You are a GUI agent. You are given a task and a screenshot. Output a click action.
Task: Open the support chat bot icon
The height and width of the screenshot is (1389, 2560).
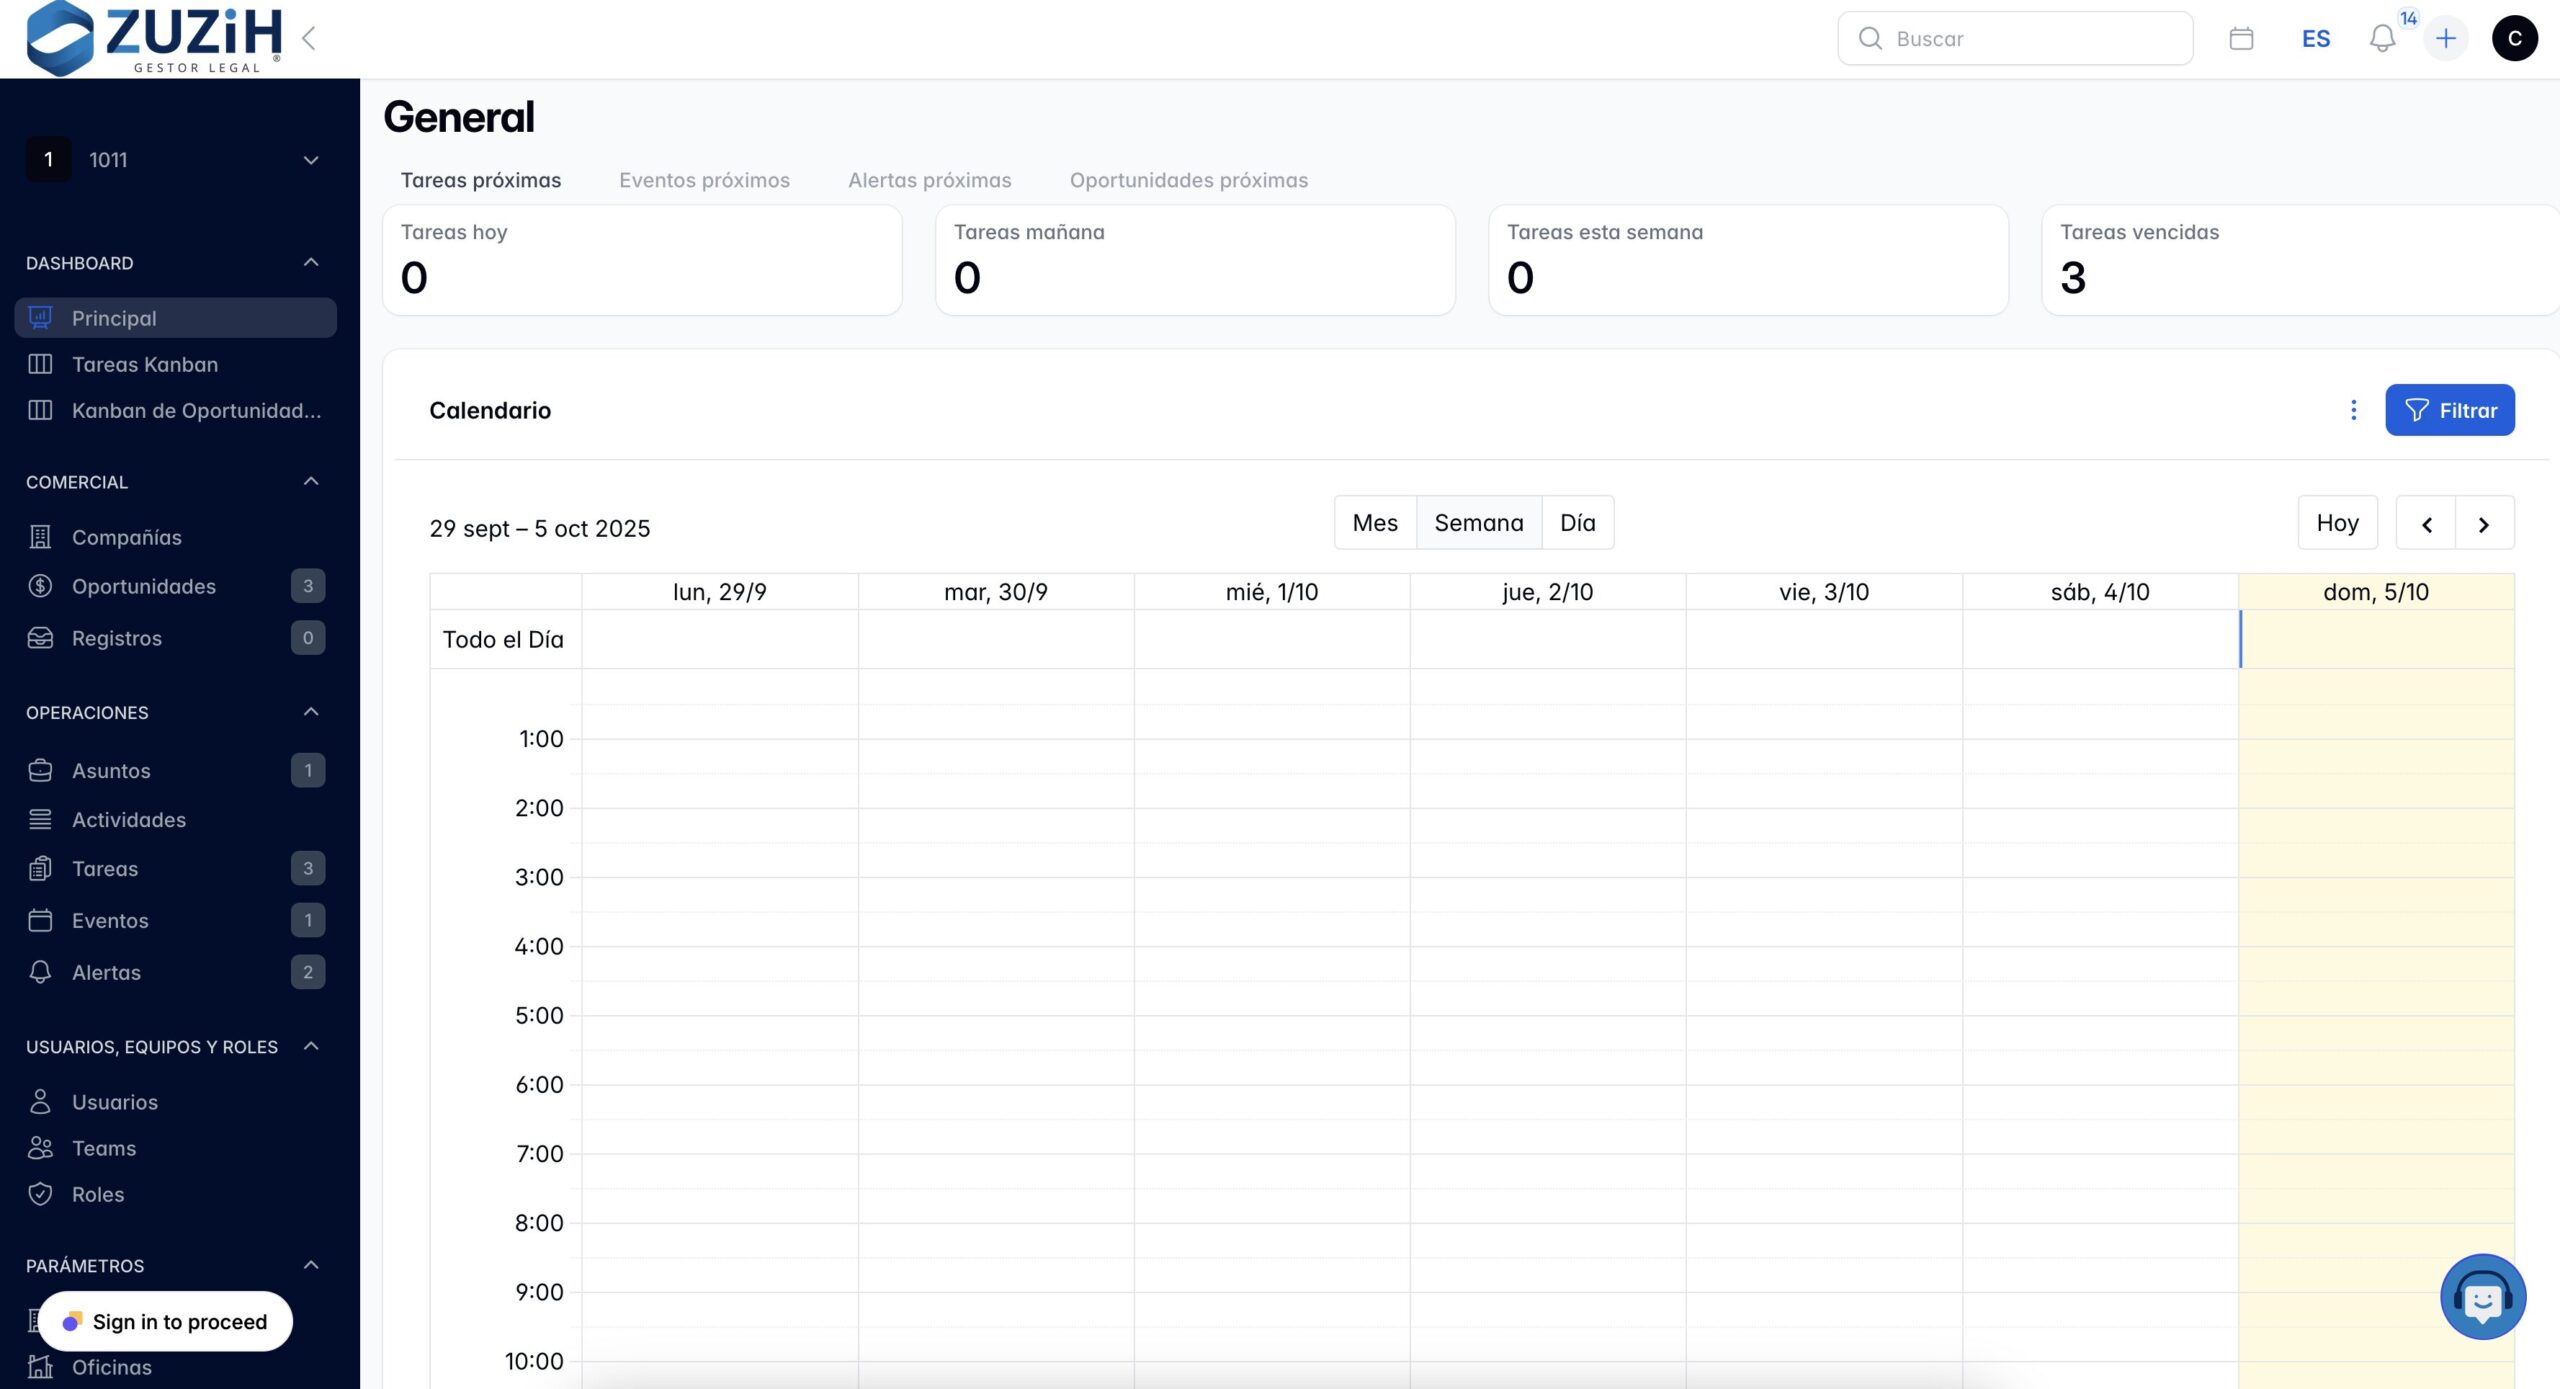click(x=2482, y=1297)
